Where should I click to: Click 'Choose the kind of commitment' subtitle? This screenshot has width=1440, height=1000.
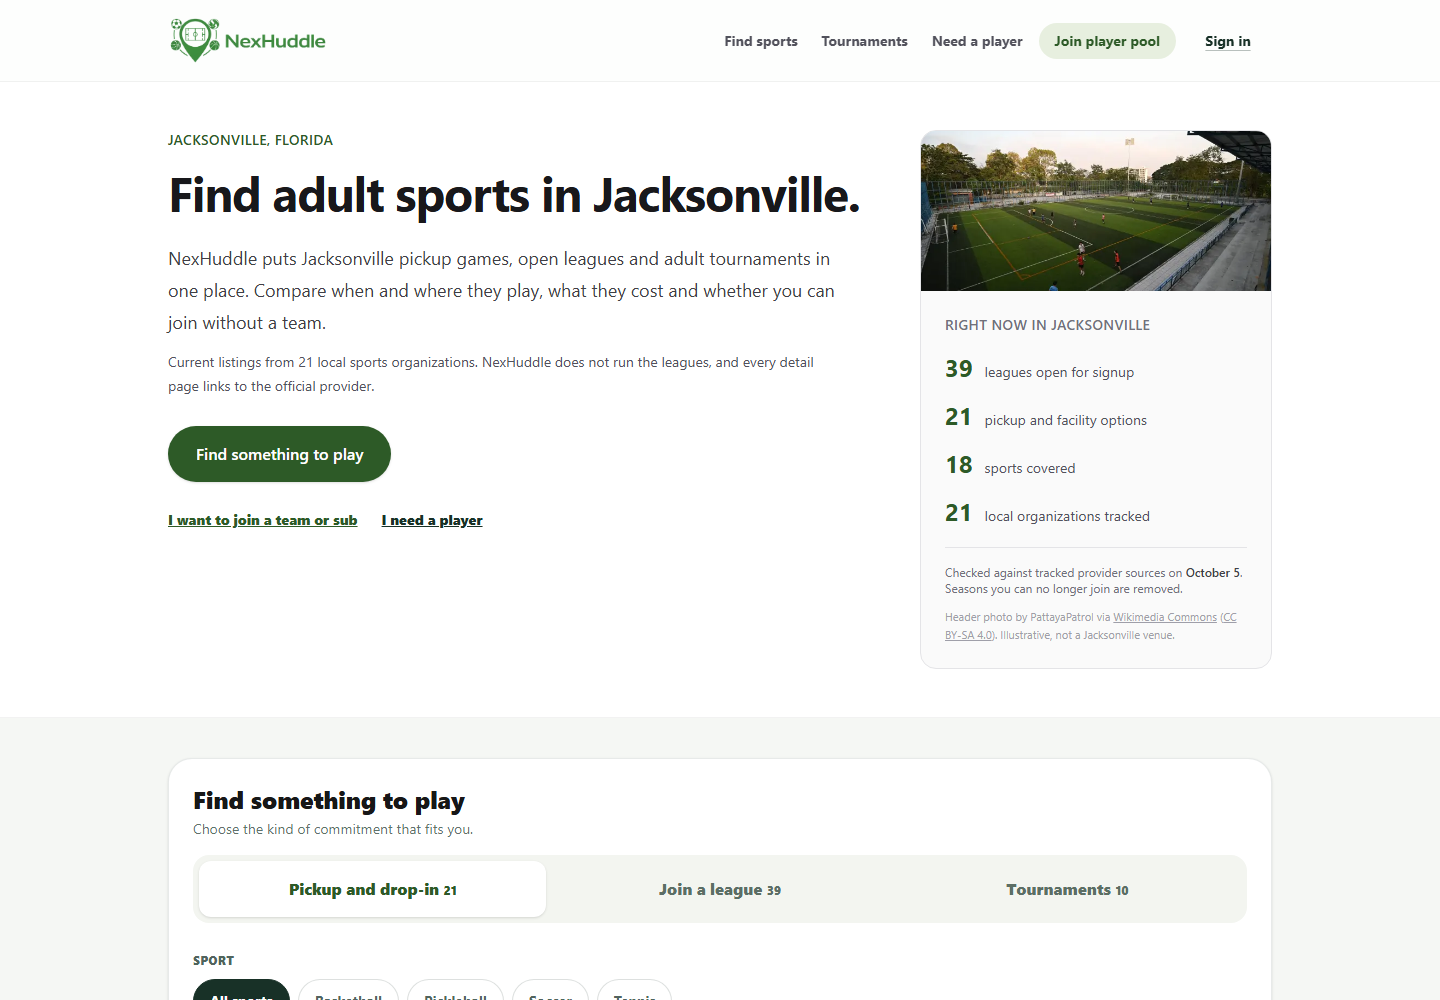tap(333, 829)
